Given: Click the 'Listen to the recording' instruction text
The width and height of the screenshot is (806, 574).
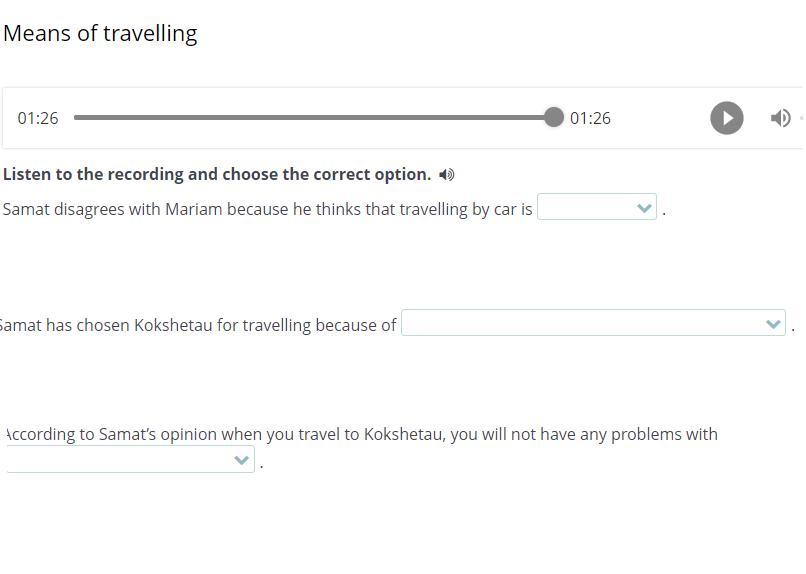Looking at the screenshot, I should pos(217,174).
